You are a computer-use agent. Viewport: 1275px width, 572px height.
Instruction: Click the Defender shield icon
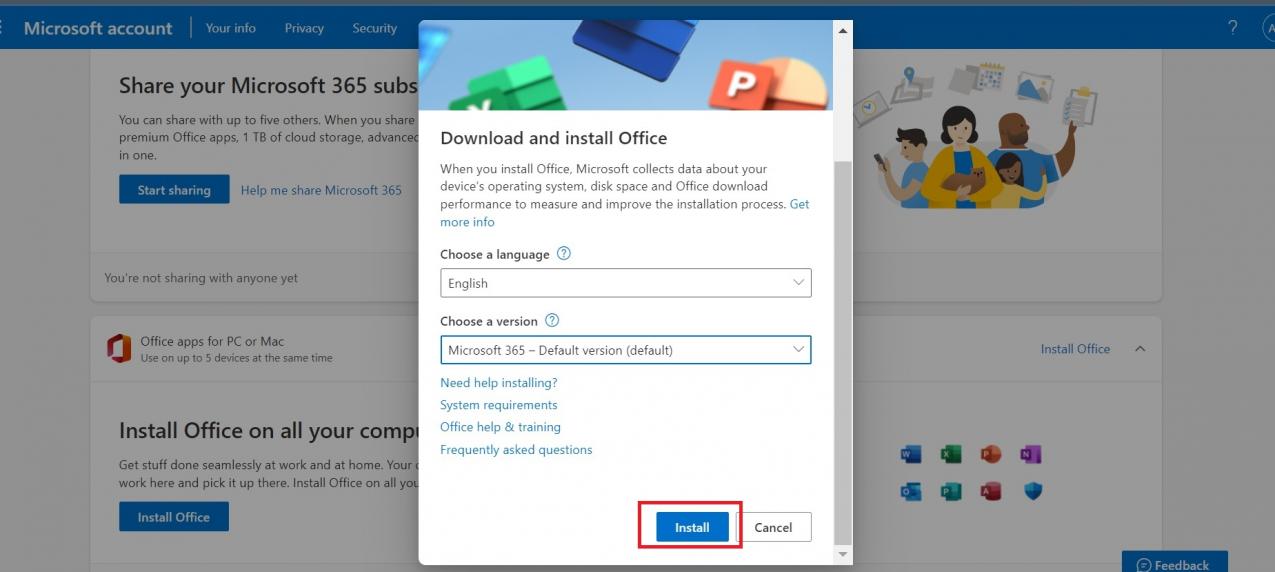(x=1033, y=491)
